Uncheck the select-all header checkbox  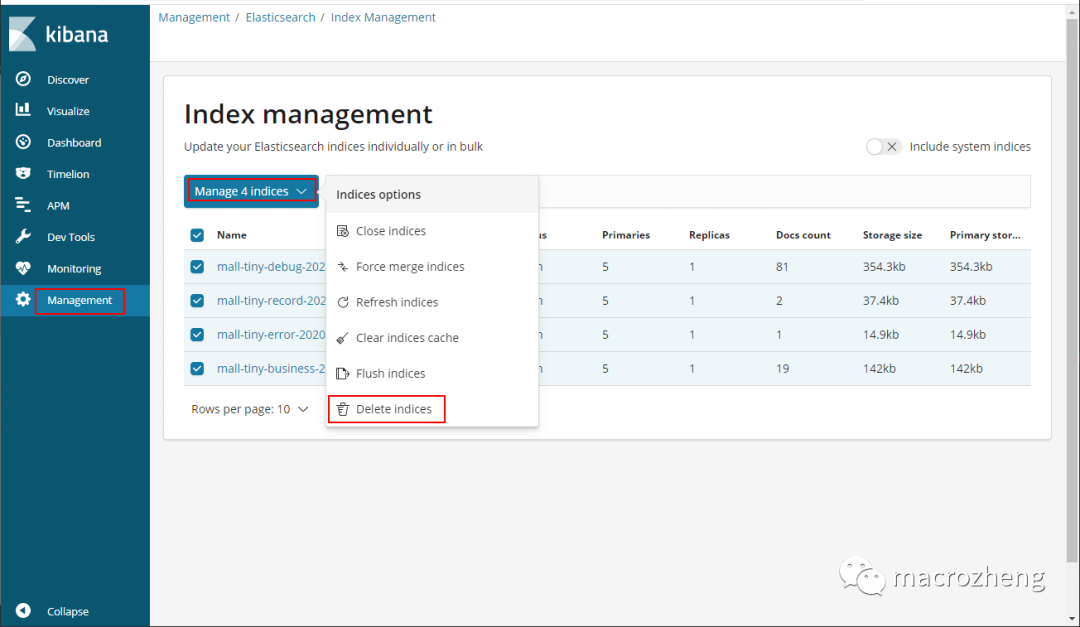[197, 235]
